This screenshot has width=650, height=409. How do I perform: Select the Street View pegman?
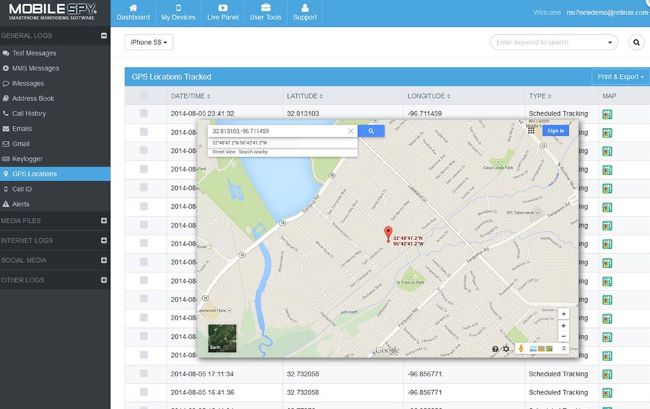521,348
